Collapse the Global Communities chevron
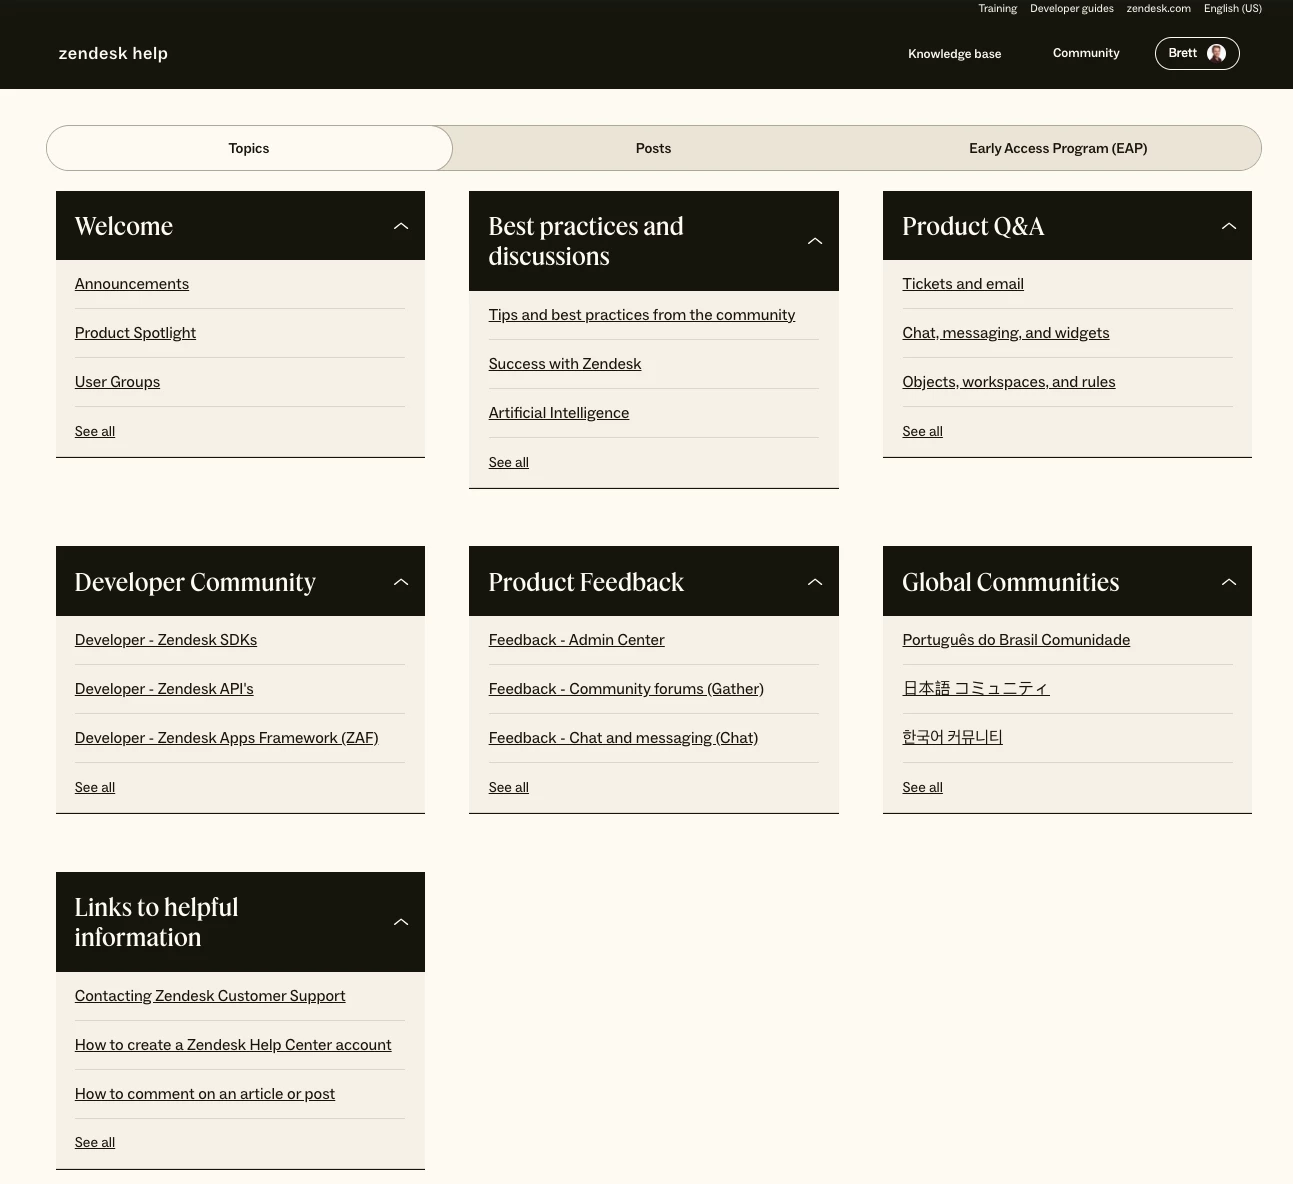The width and height of the screenshot is (1293, 1184). point(1229,582)
